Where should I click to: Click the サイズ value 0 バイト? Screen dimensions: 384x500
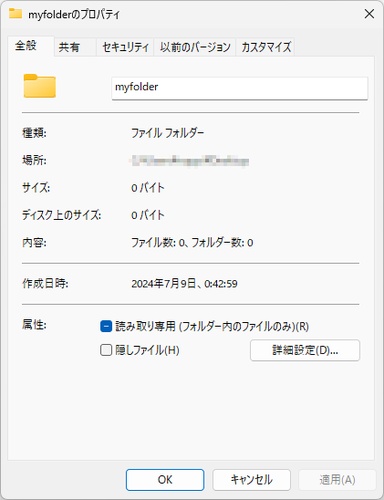(148, 188)
